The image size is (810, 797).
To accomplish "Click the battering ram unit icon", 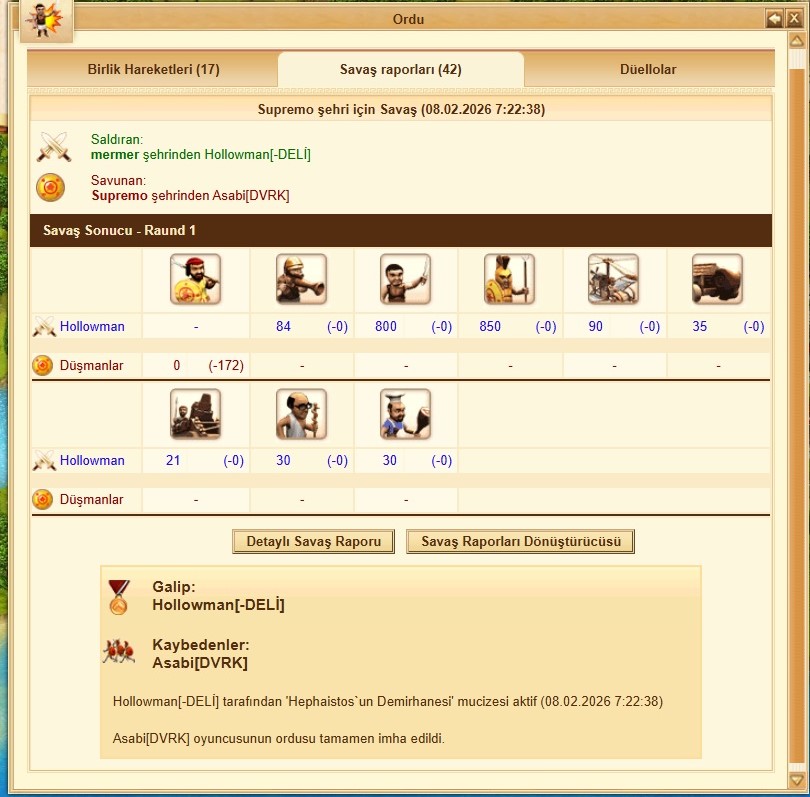I will [x=718, y=279].
